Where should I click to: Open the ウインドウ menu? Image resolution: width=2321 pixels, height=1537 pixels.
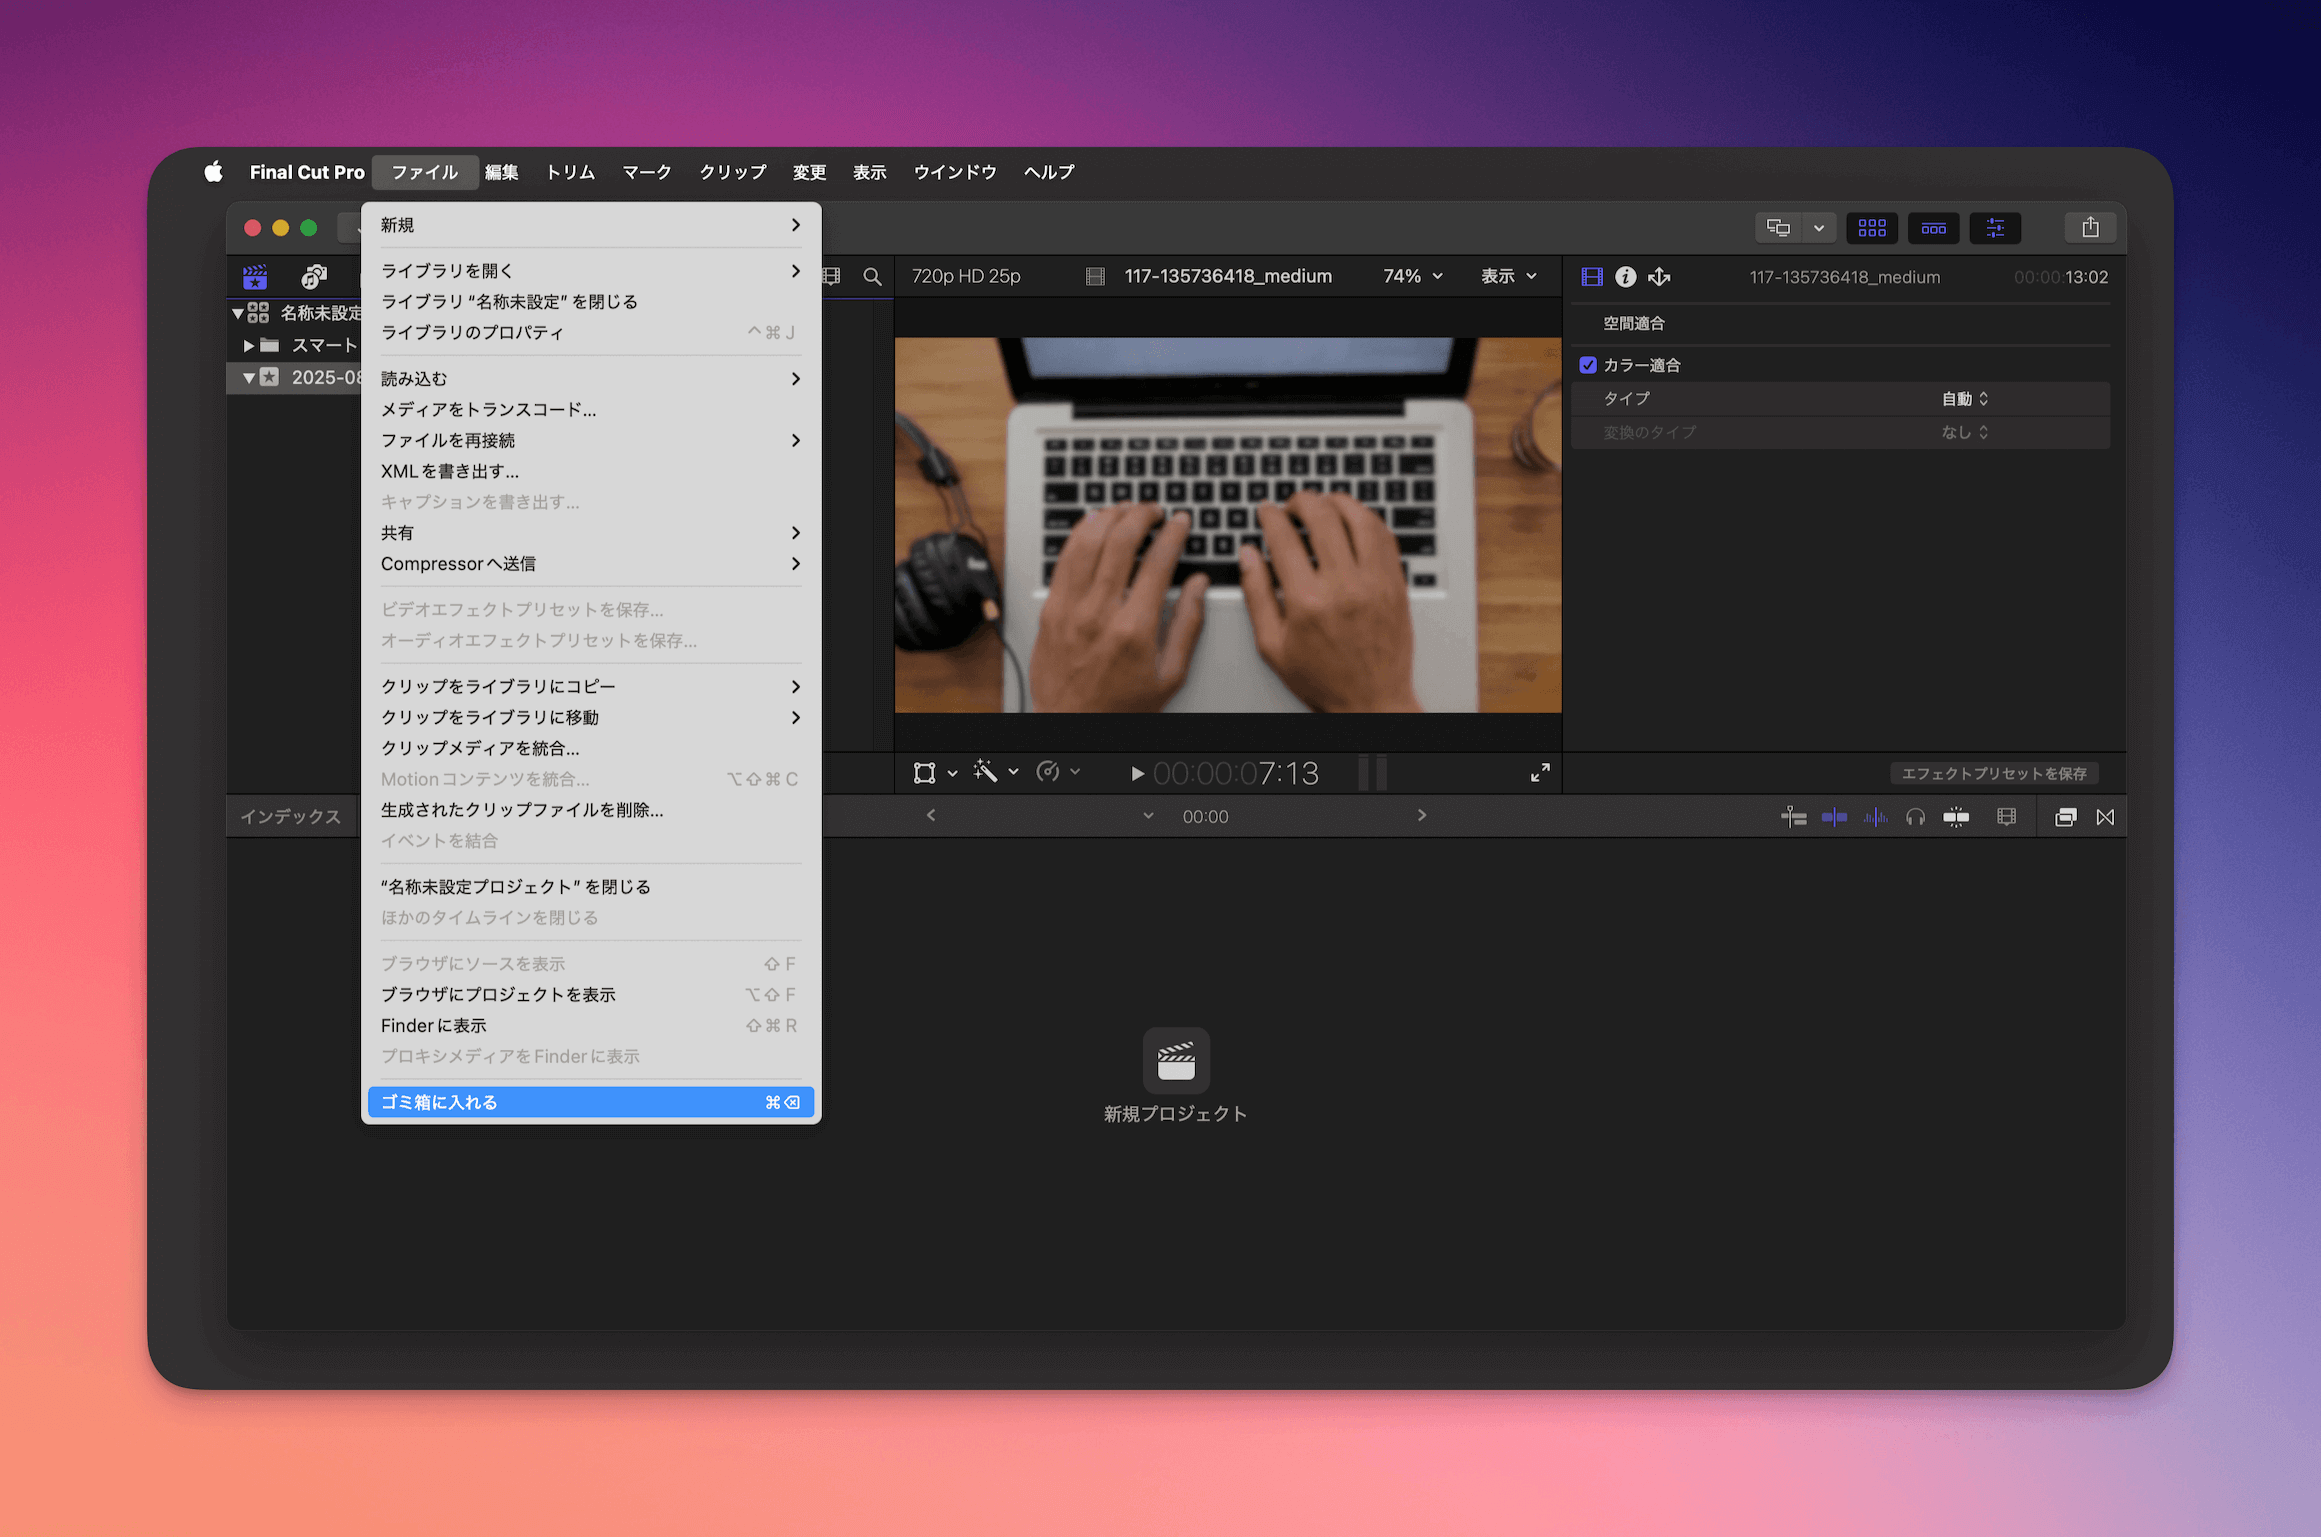[955, 172]
